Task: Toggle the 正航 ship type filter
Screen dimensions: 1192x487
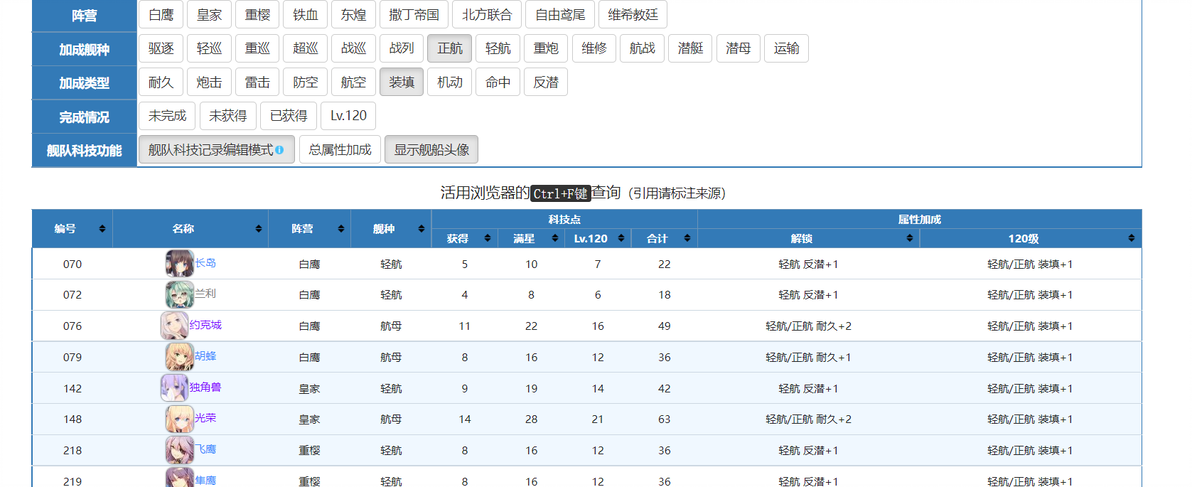Action: (449, 49)
